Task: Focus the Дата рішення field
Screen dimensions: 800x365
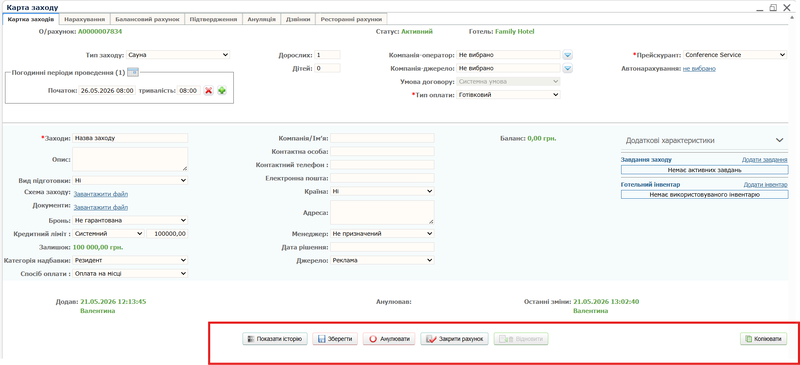Action: [382, 247]
